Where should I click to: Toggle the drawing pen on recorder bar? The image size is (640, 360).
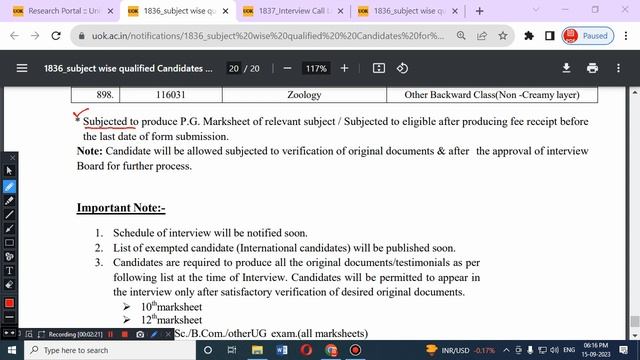coord(154,334)
